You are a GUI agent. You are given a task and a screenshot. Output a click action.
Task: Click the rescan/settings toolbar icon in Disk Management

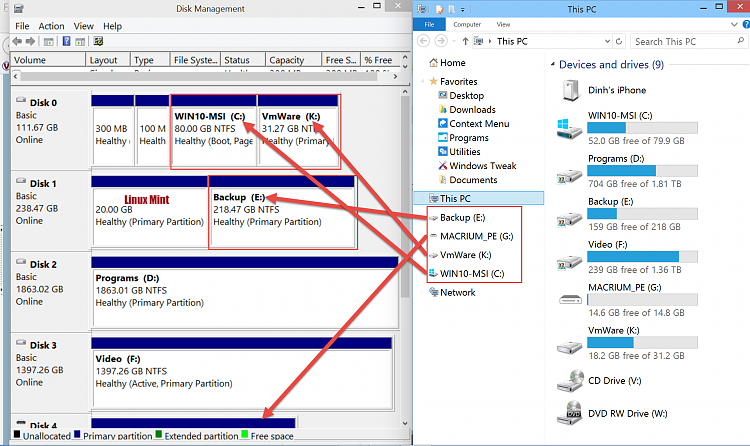point(99,42)
